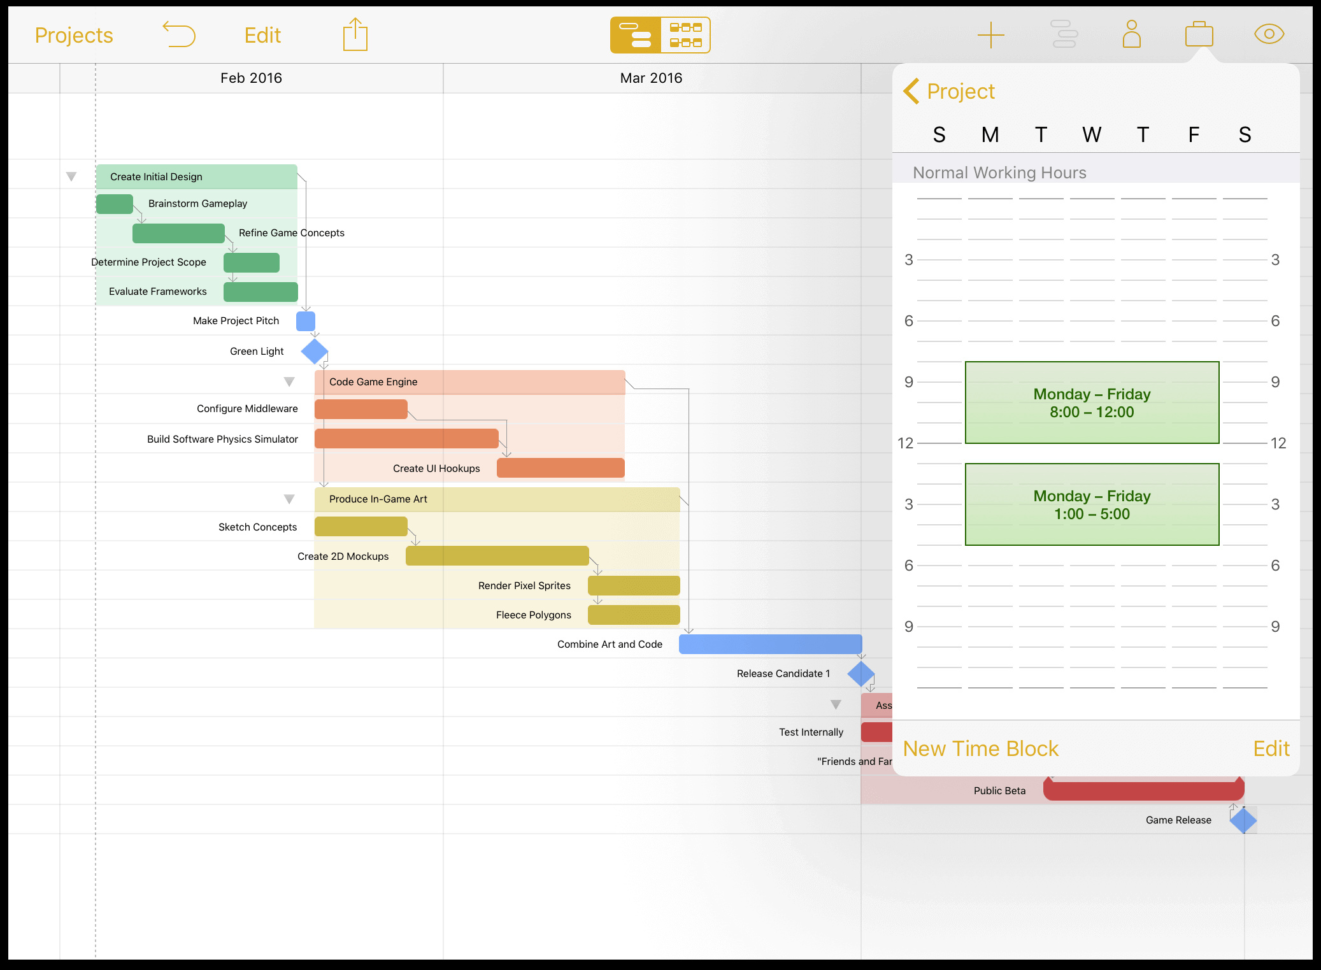Select the Monday–Friday 8:00–12:00 time block

click(1091, 403)
